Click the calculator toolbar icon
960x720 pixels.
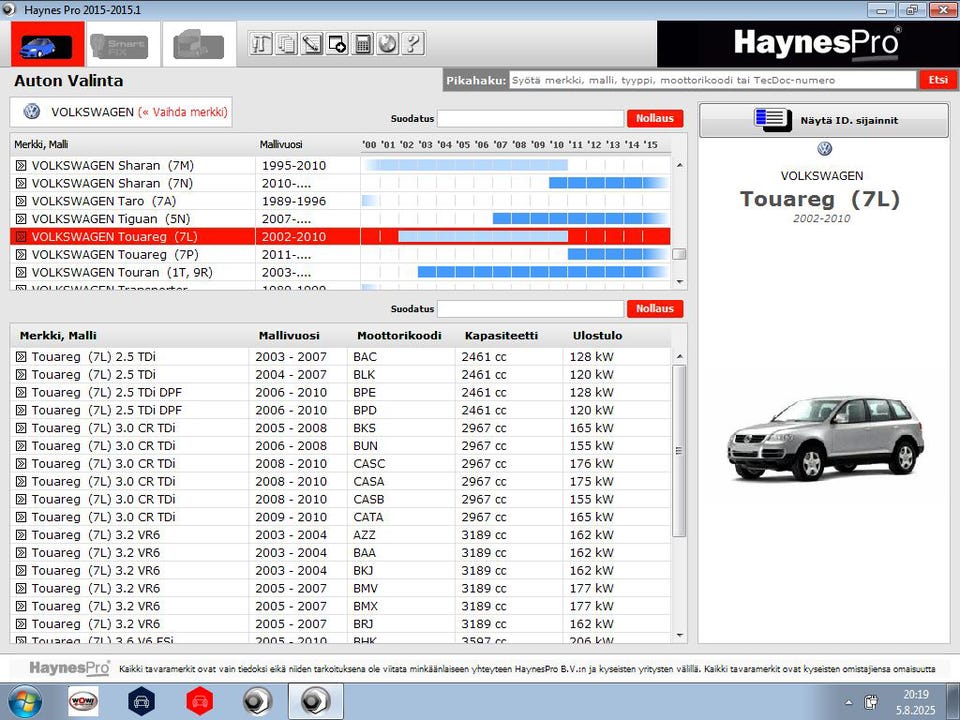(363, 44)
